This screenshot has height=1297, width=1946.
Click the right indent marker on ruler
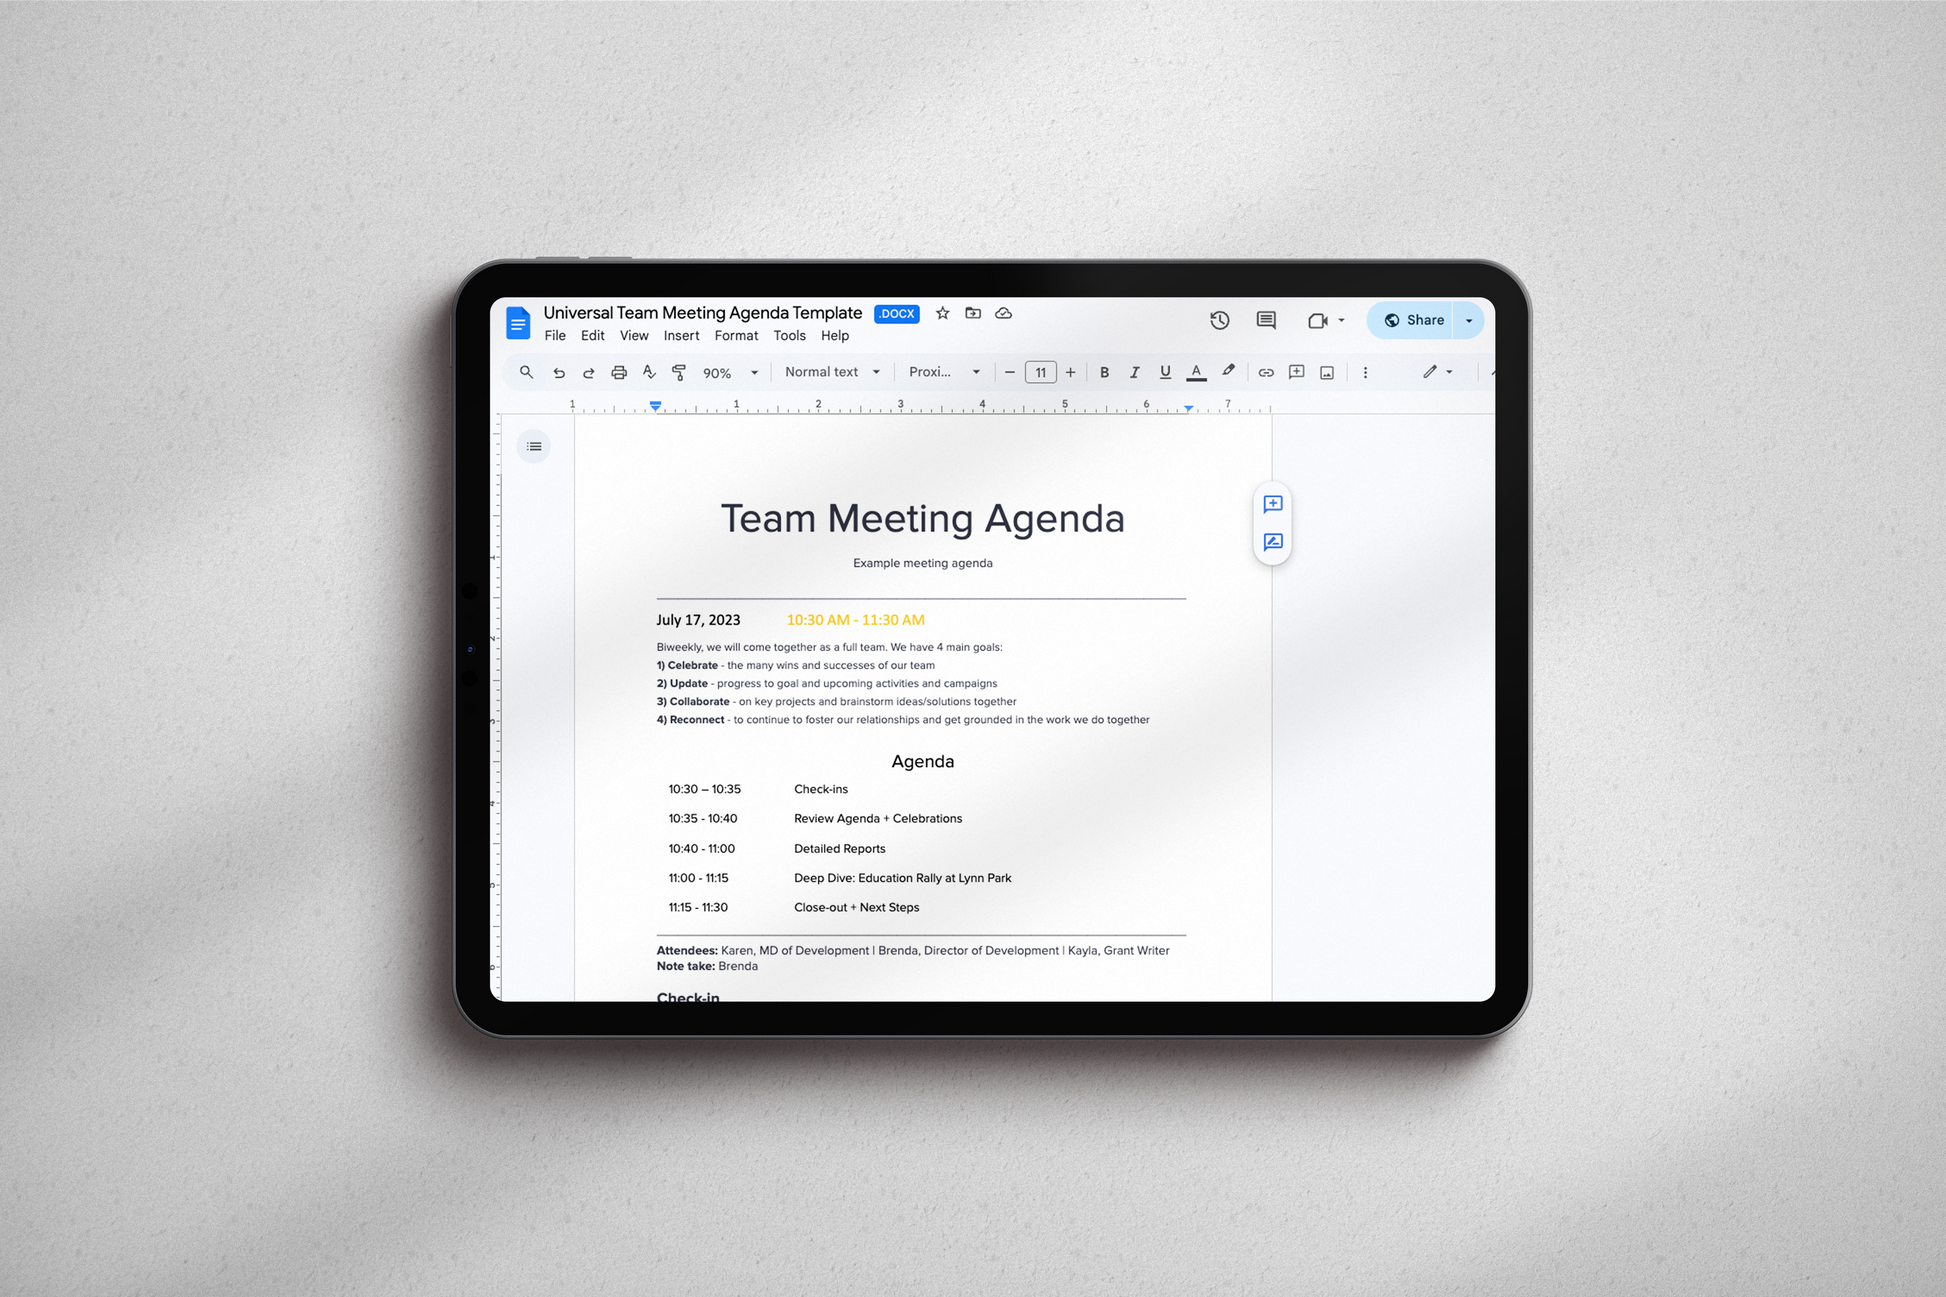click(1188, 408)
